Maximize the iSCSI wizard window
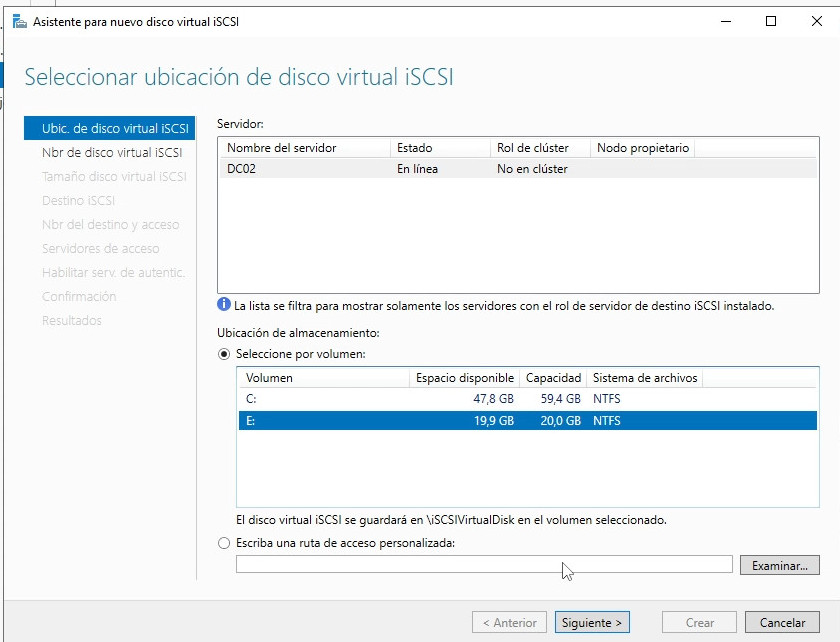This screenshot has width=840, height=642. tap(770, 21)
